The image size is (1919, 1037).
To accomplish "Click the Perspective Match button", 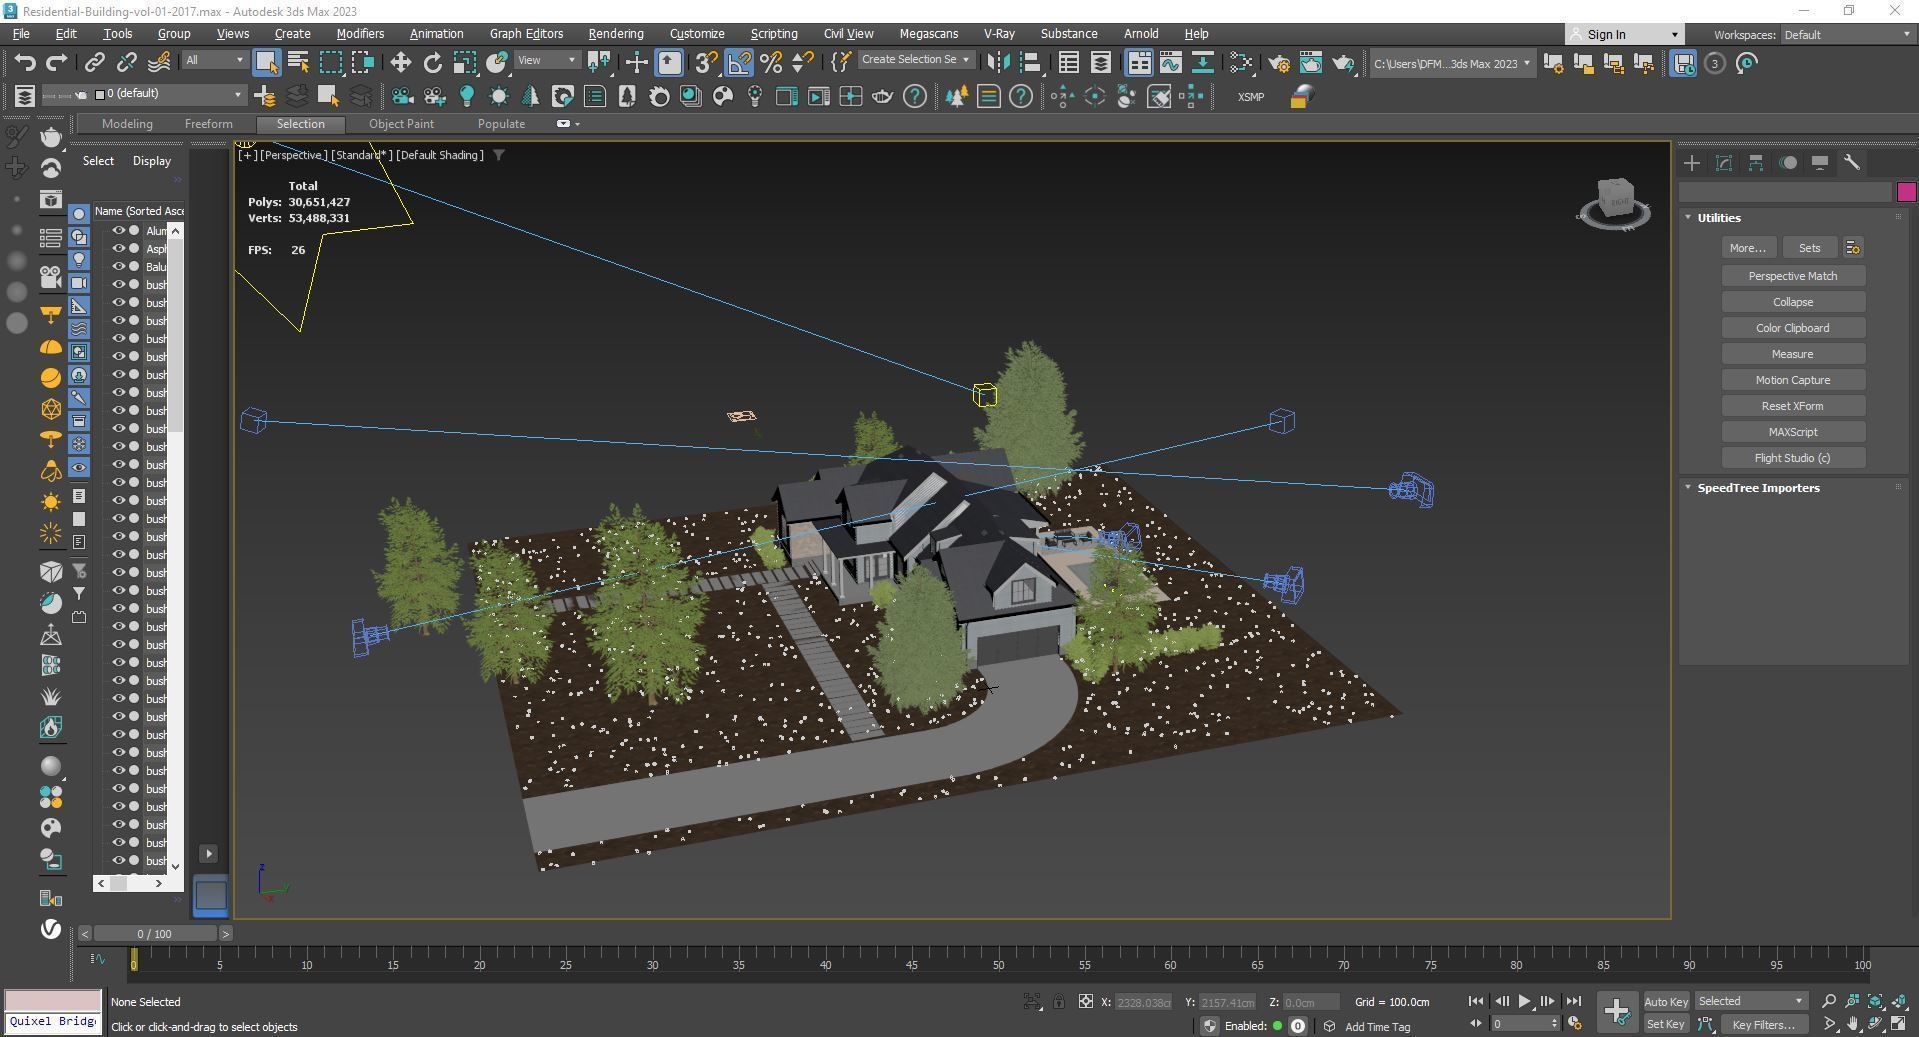I will (x=1791, y=276).
